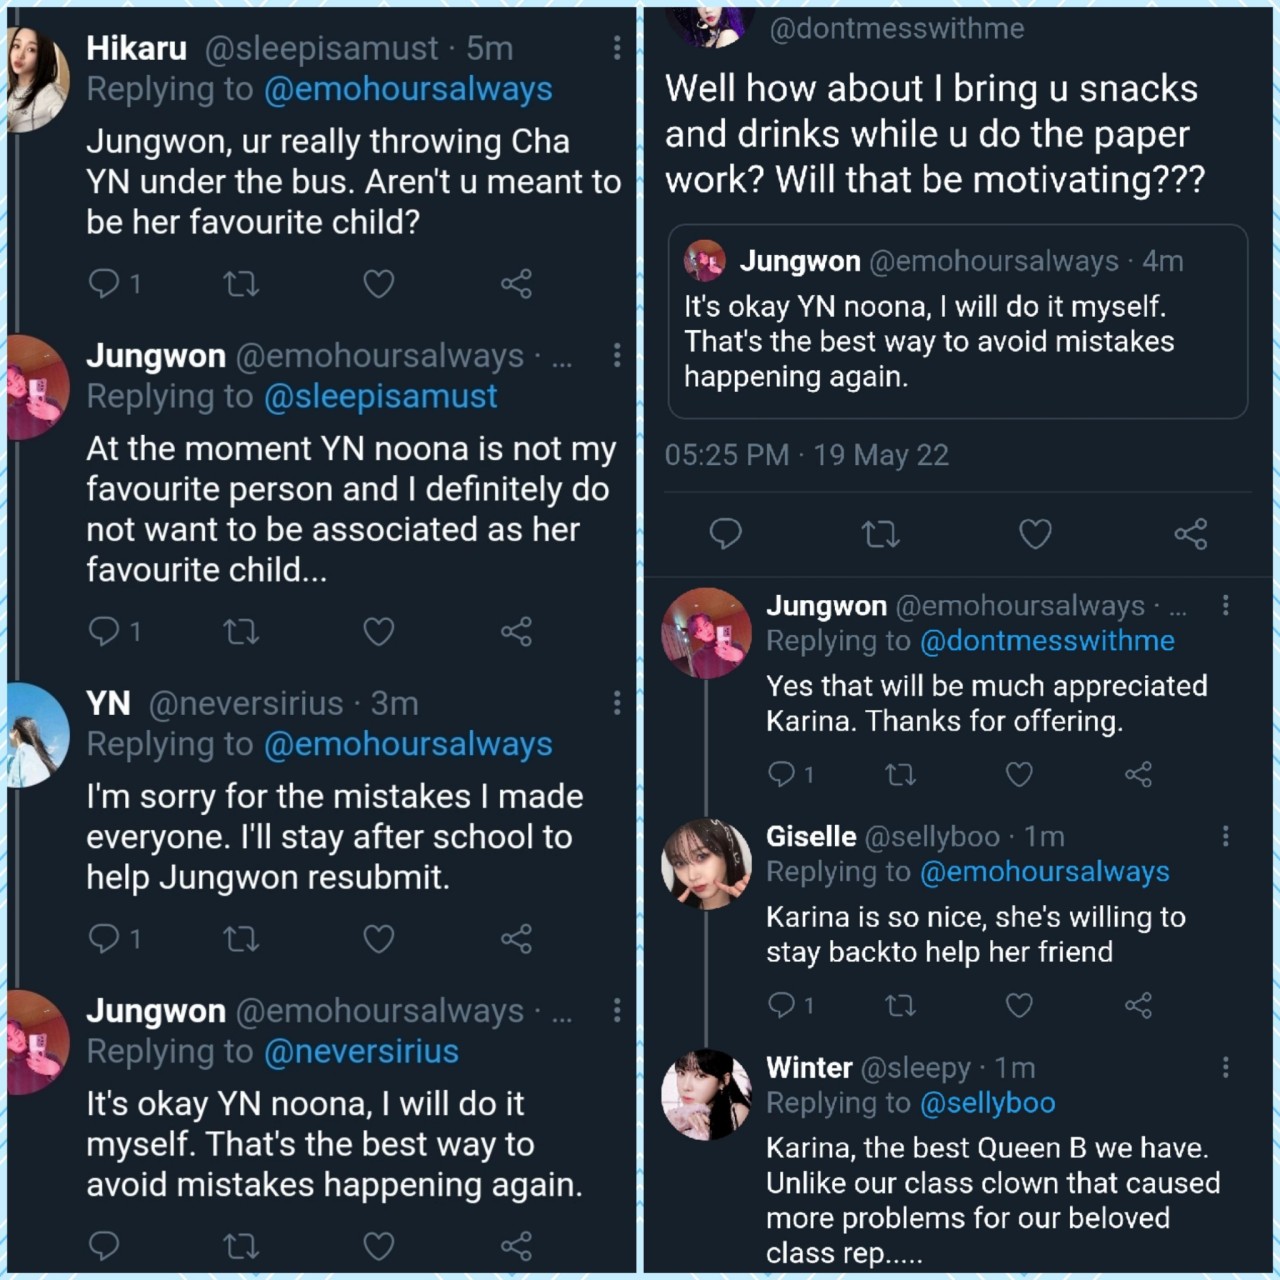Open more options on Hikaru's tweet

(x=616, y=48)
